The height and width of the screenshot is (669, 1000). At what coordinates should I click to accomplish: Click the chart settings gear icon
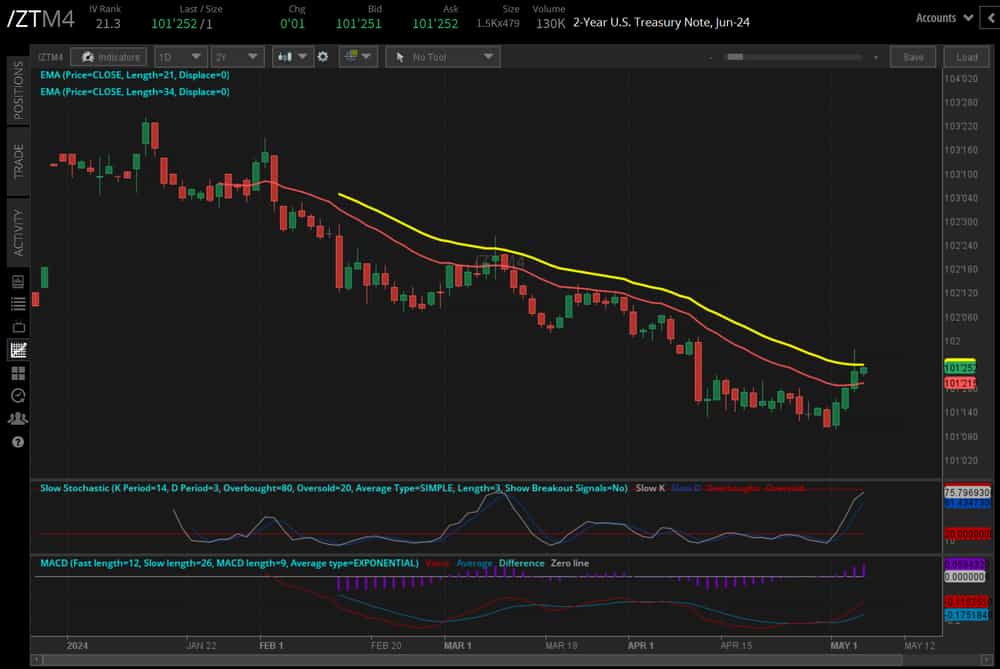[322, 57]
